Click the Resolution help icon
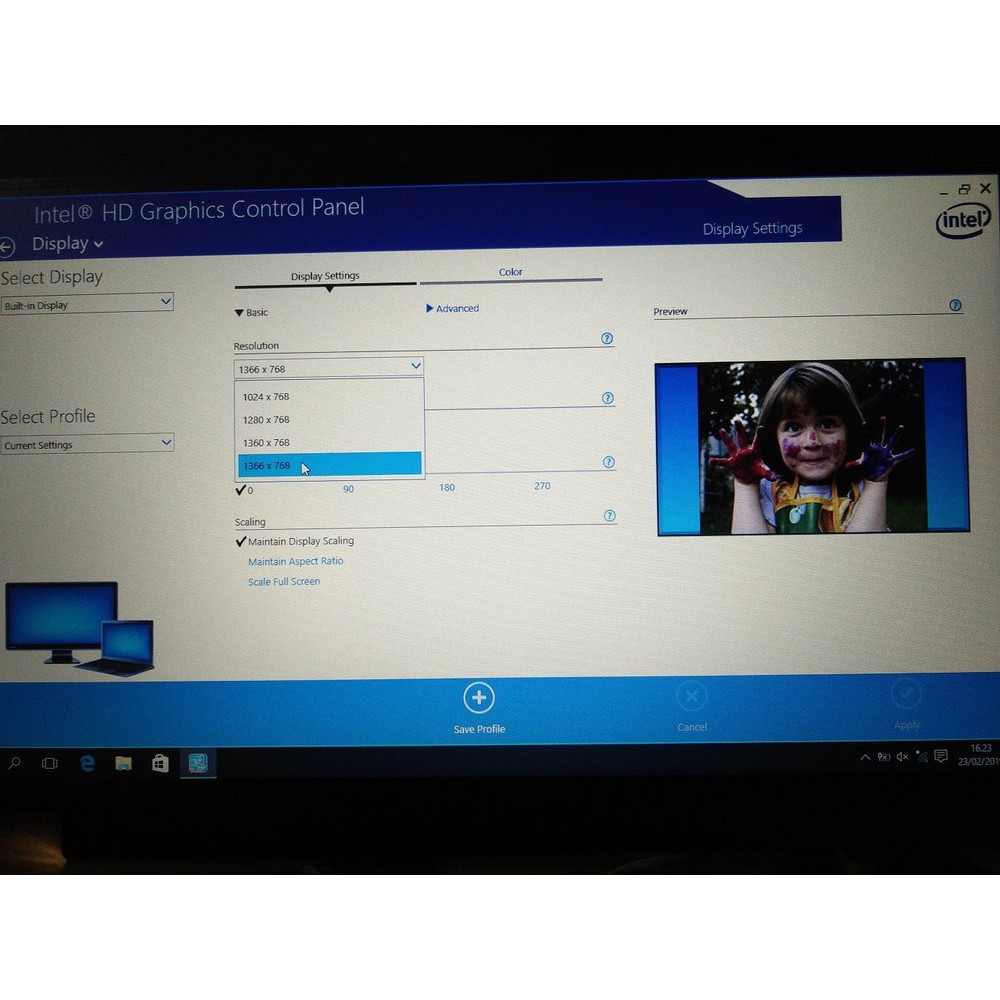This screenshot has height=1000, width=1000. 607,339
